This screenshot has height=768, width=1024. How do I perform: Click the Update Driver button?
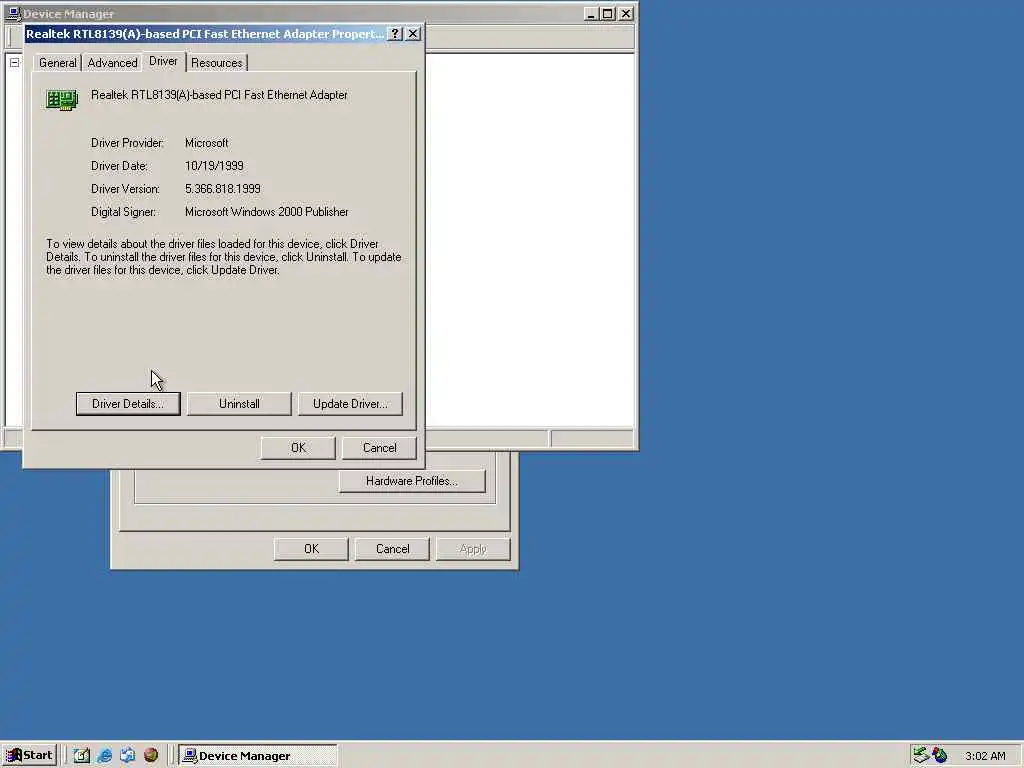coord(350,404)
